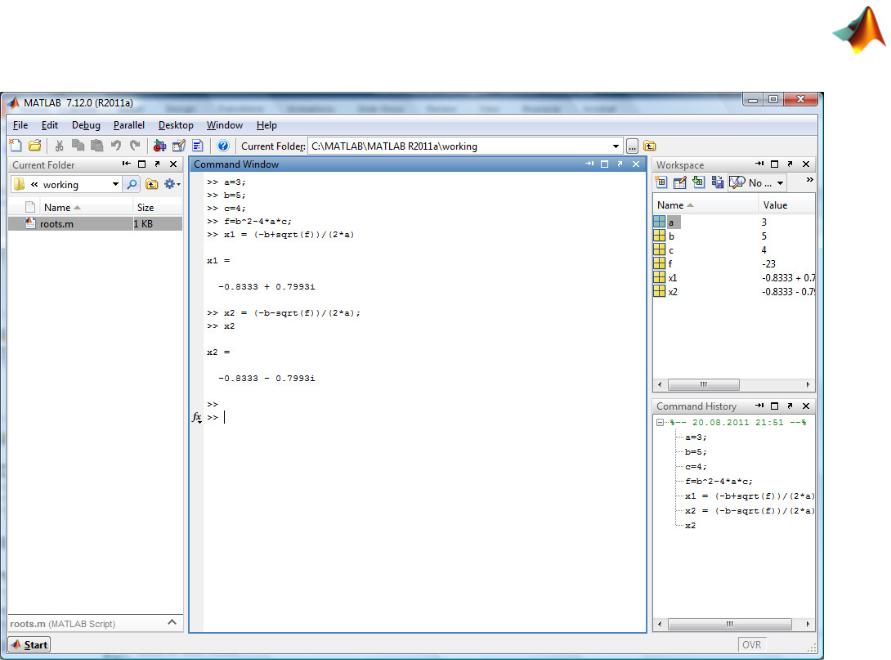Open the Profiler icon in the toolbar
The width and height of the screenshot is (891, 660).
(x=198, y=146)
